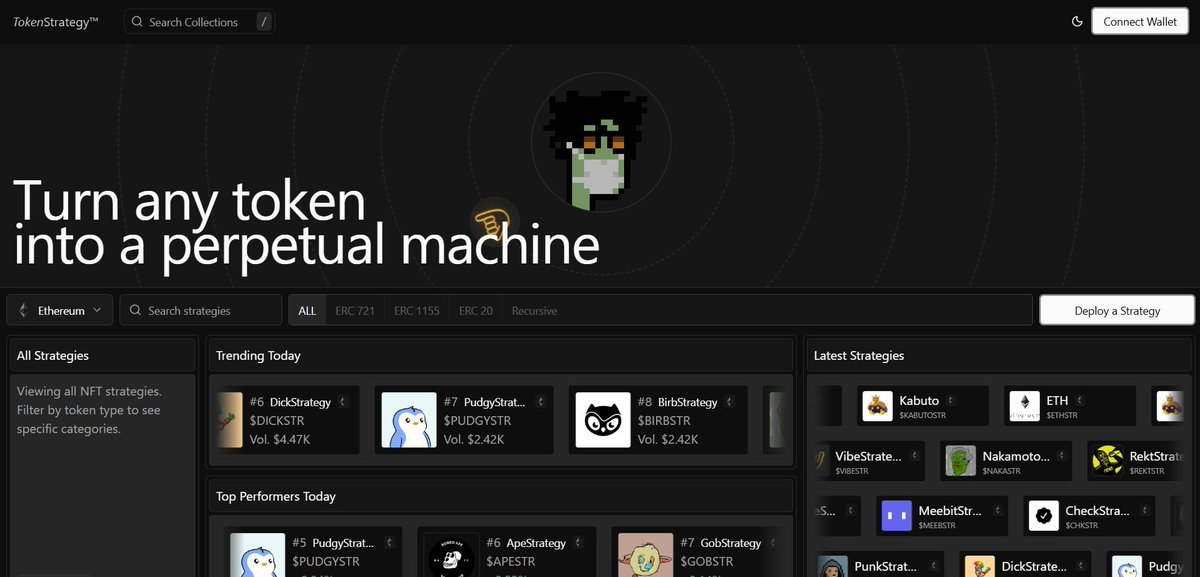This screenshot has width=1200, height=577.
Task: Click the $MEEBSTR ticker text
Action: (938, 526)
